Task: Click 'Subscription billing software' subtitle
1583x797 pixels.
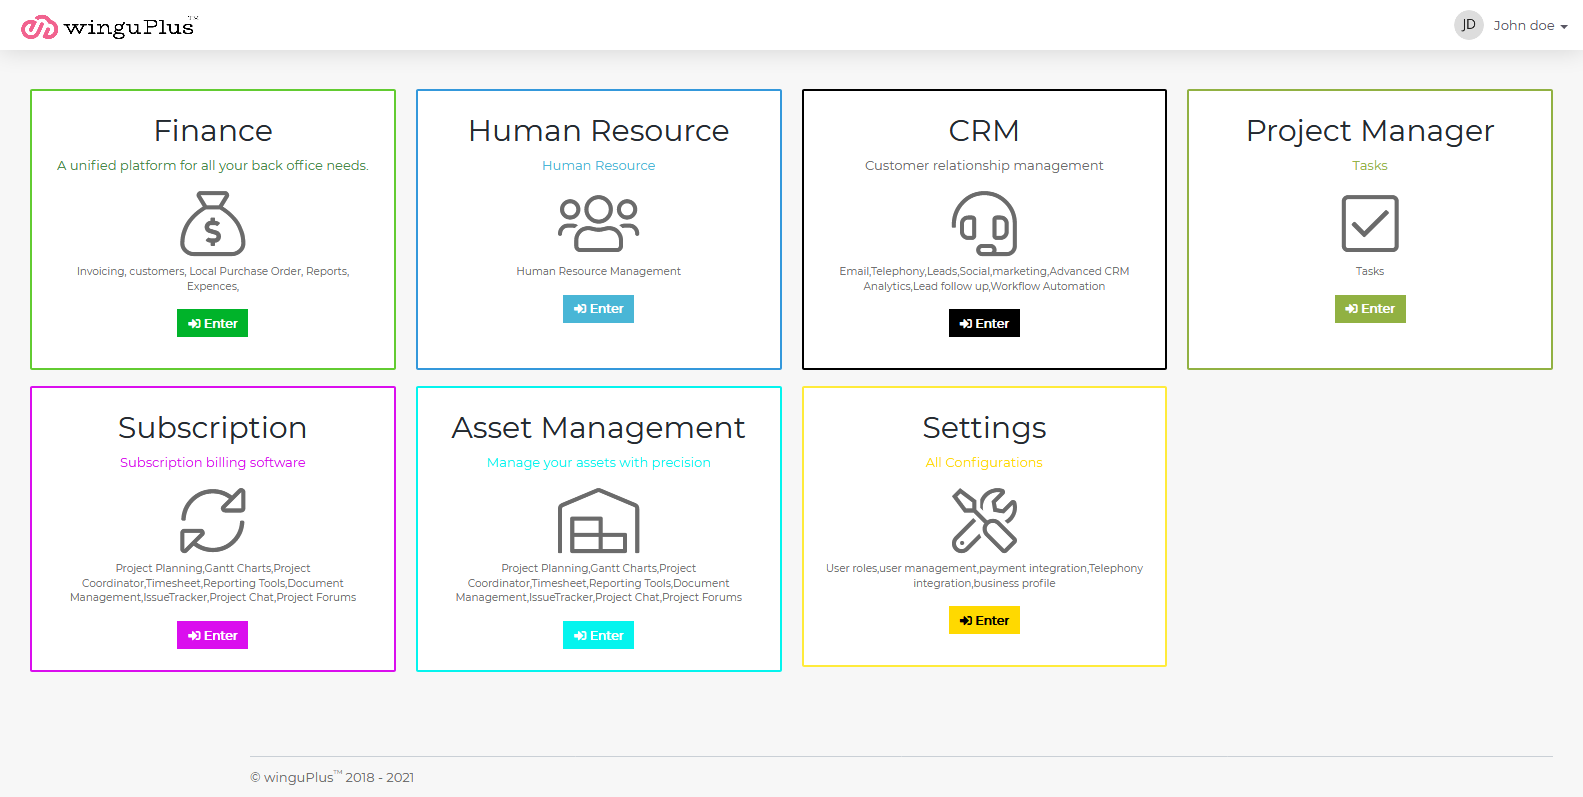Action: pyautogui.click(x=213, y=462)
